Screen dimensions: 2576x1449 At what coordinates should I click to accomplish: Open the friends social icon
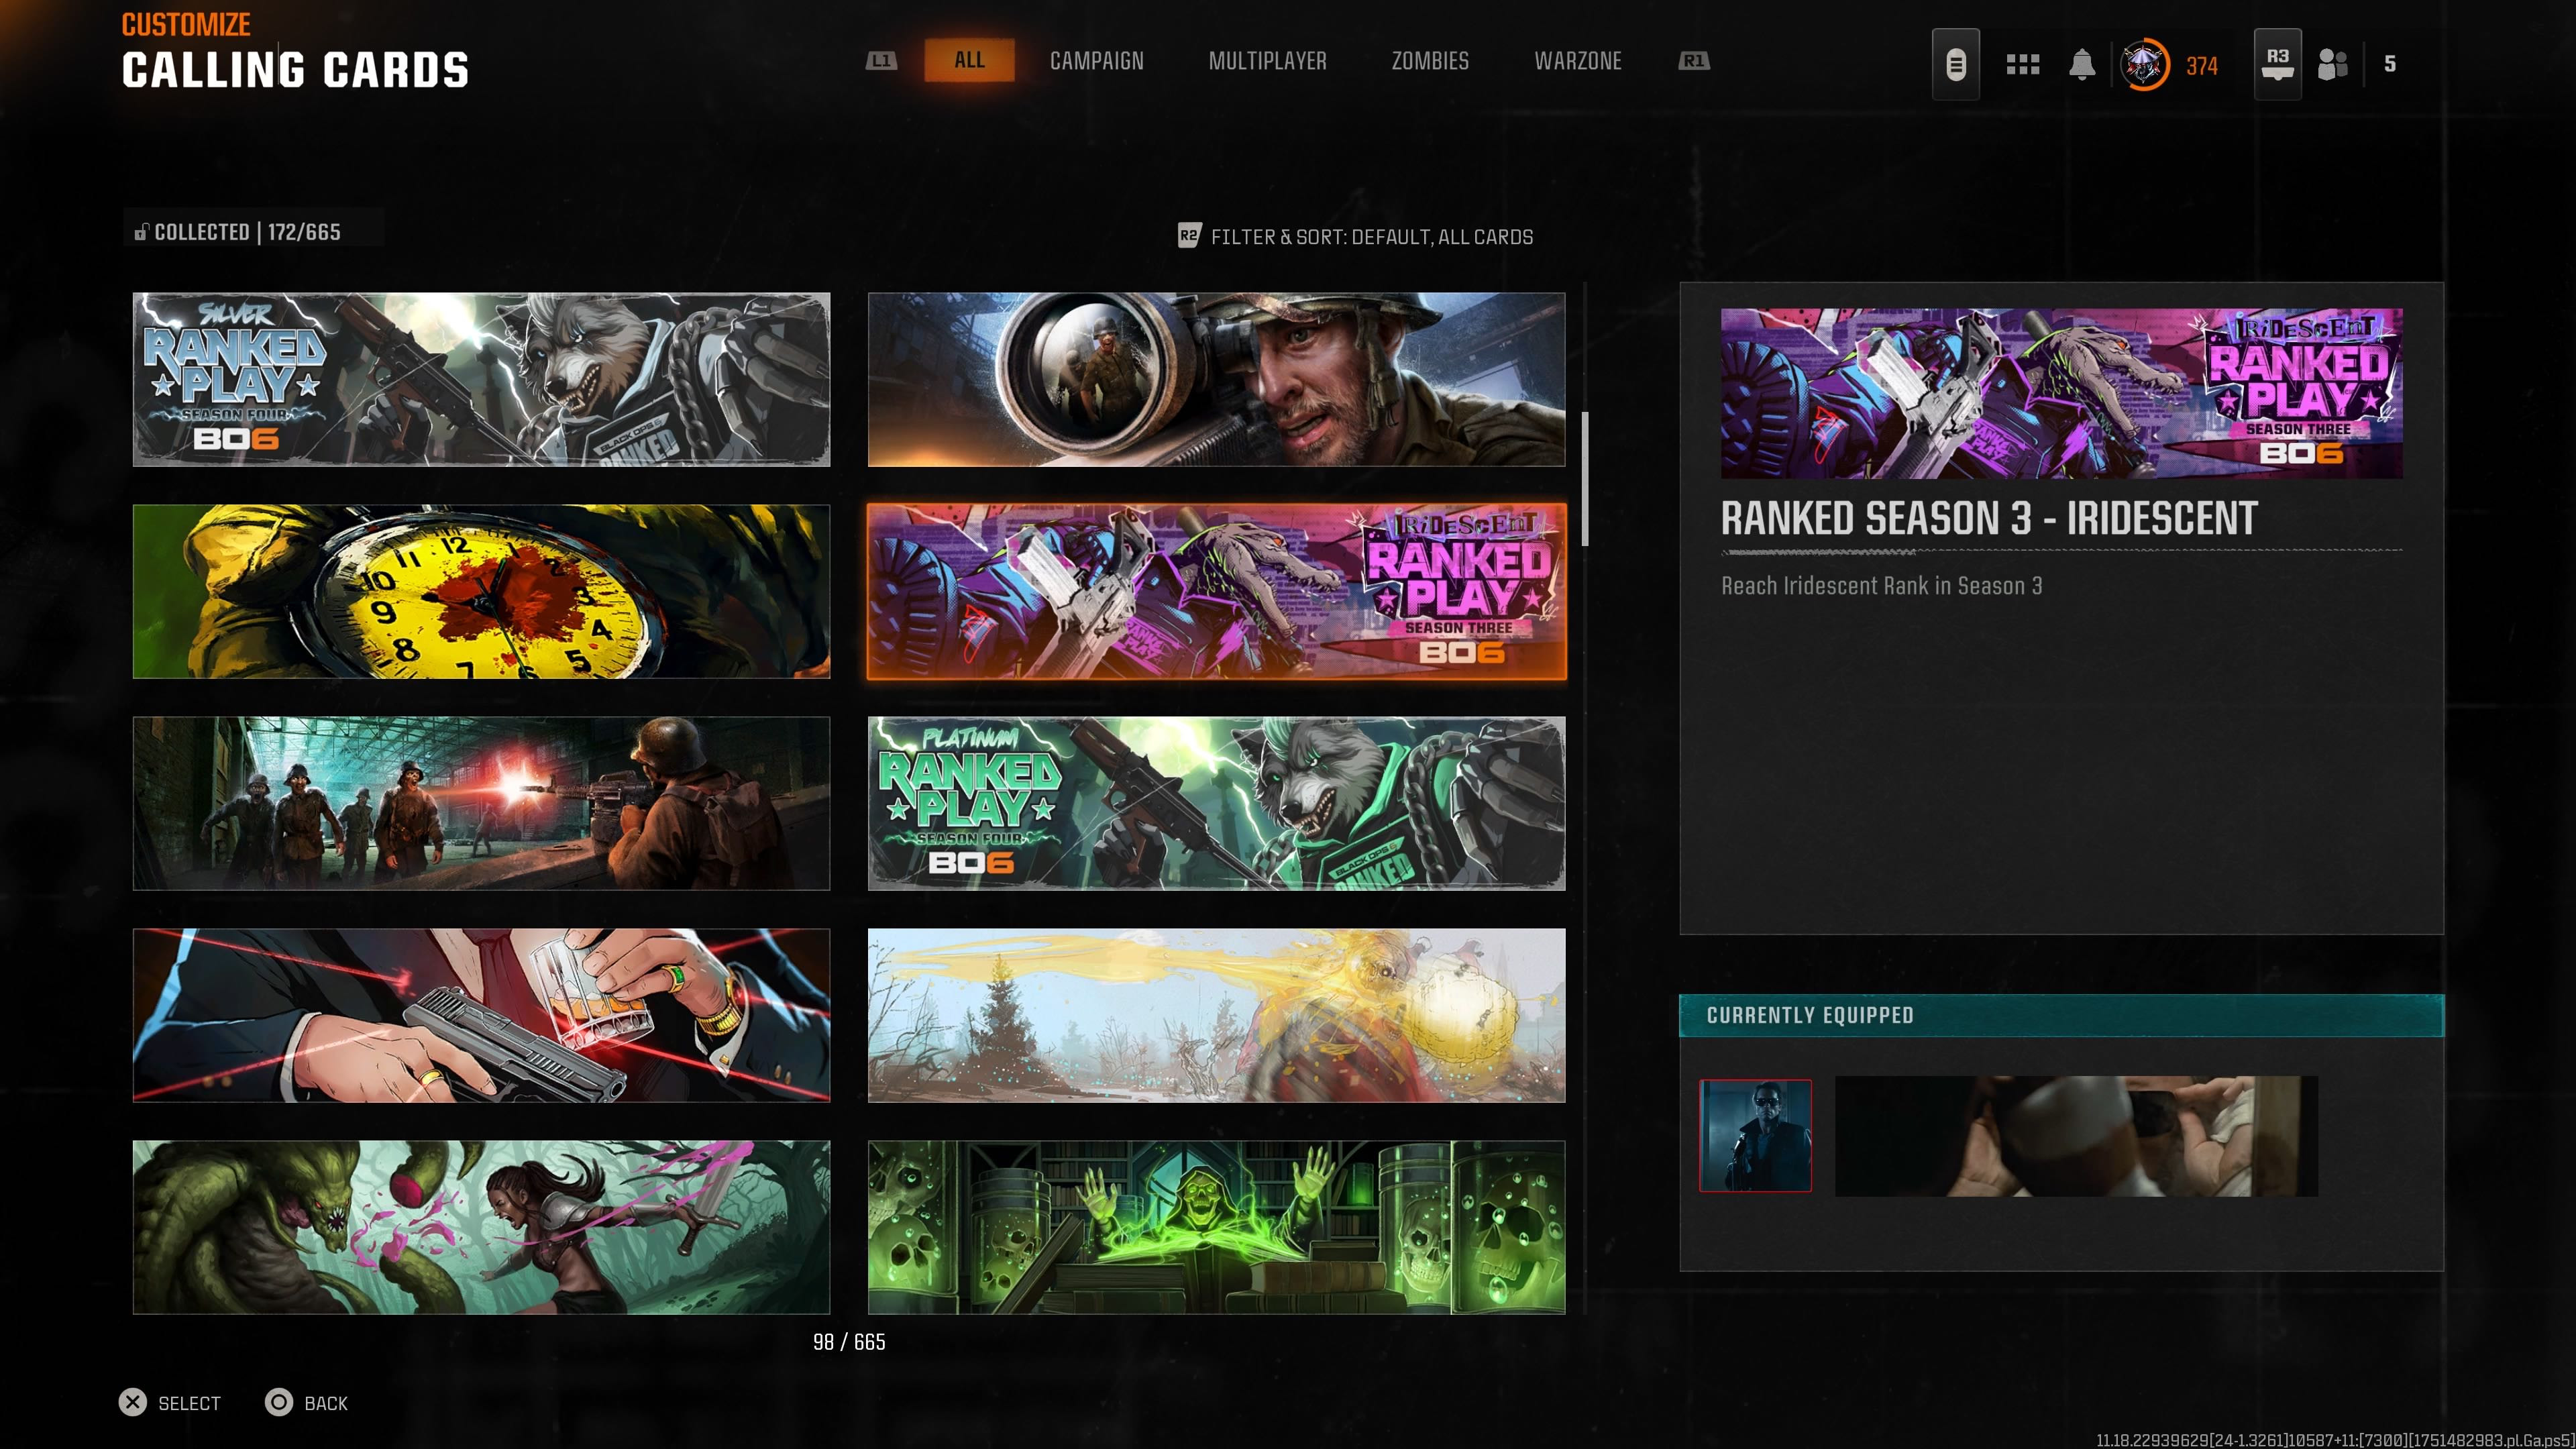tap(2332, 65)
